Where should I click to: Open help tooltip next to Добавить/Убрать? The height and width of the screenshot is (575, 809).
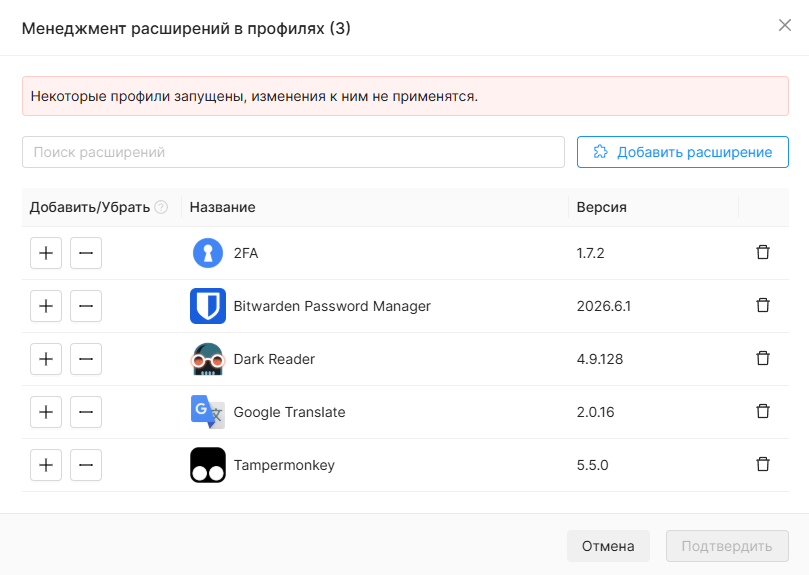point(161,207)
